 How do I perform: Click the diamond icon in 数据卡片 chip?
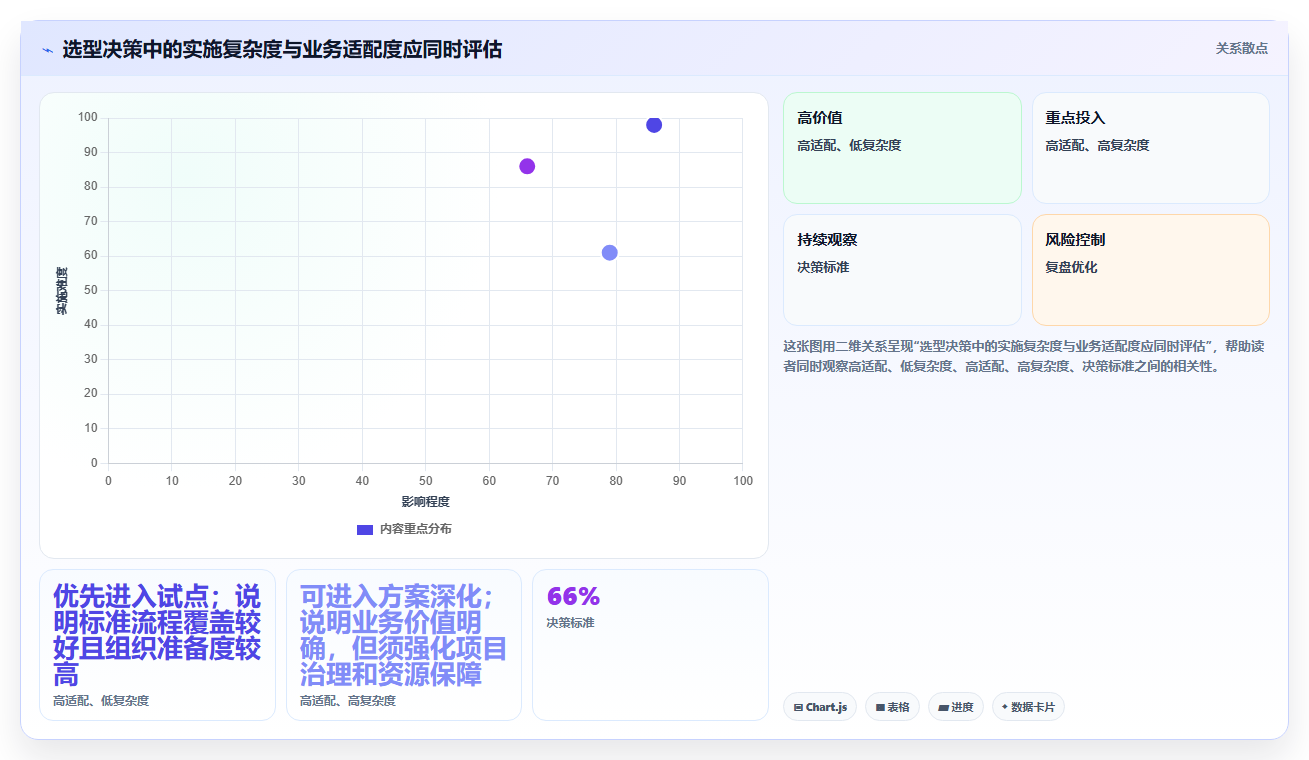1004,707
